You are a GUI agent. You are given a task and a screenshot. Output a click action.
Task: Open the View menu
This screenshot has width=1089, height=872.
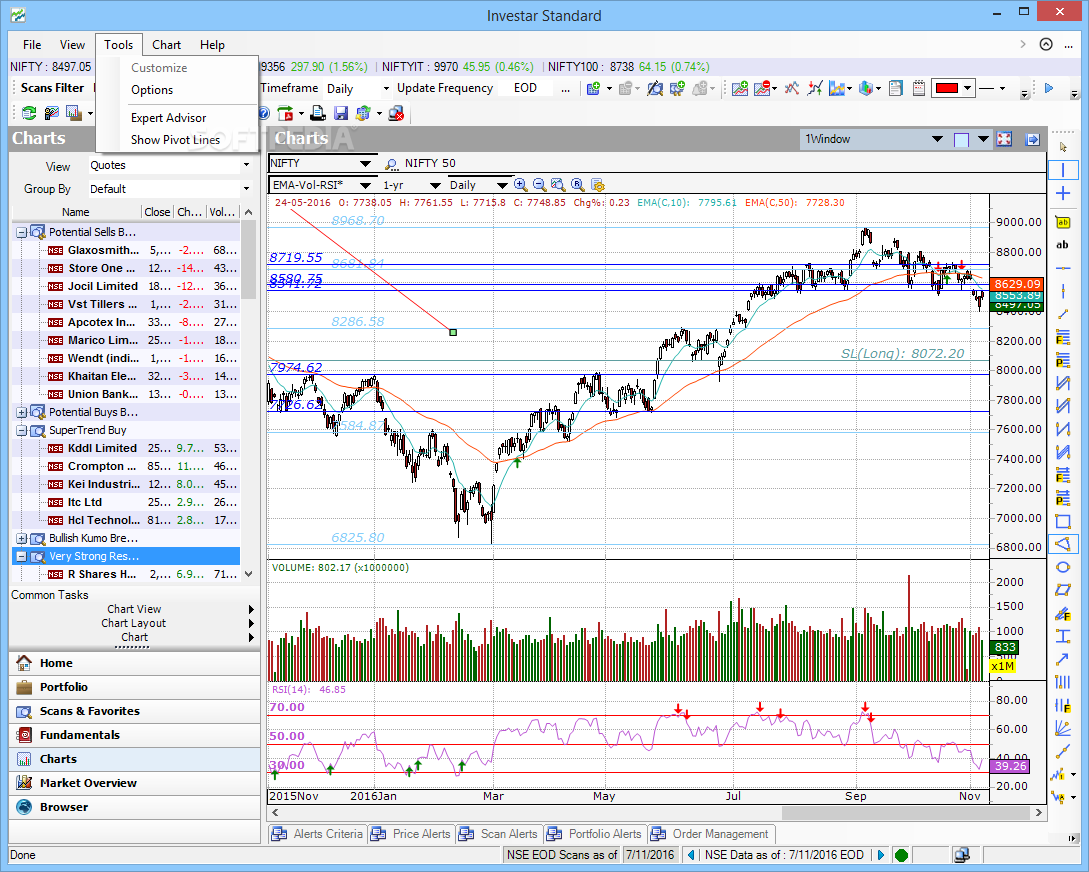pos(72,44)
